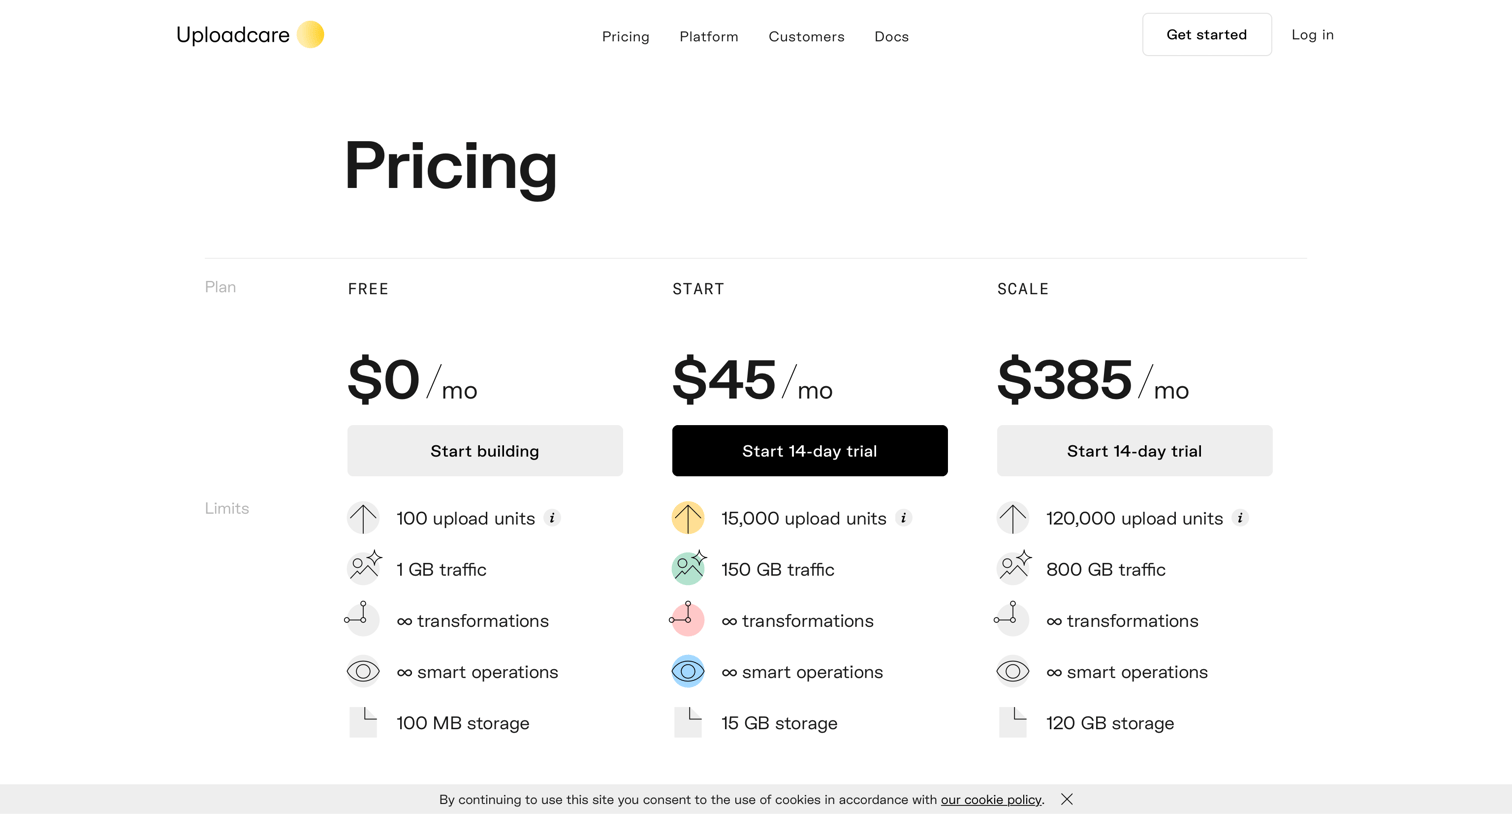Click eye icon for Free smart operations
The height and width of the screenshot is (814, 1512).
pyautogui.click(x=363, y=671)
